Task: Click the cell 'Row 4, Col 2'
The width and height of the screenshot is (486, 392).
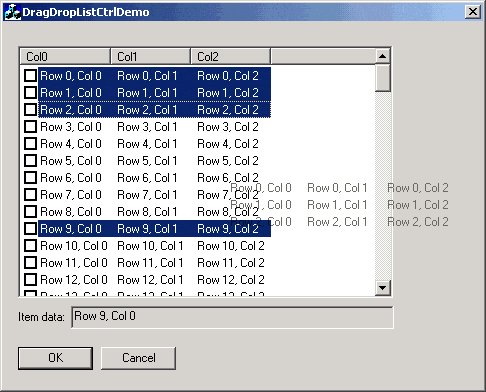Action: 228,144
